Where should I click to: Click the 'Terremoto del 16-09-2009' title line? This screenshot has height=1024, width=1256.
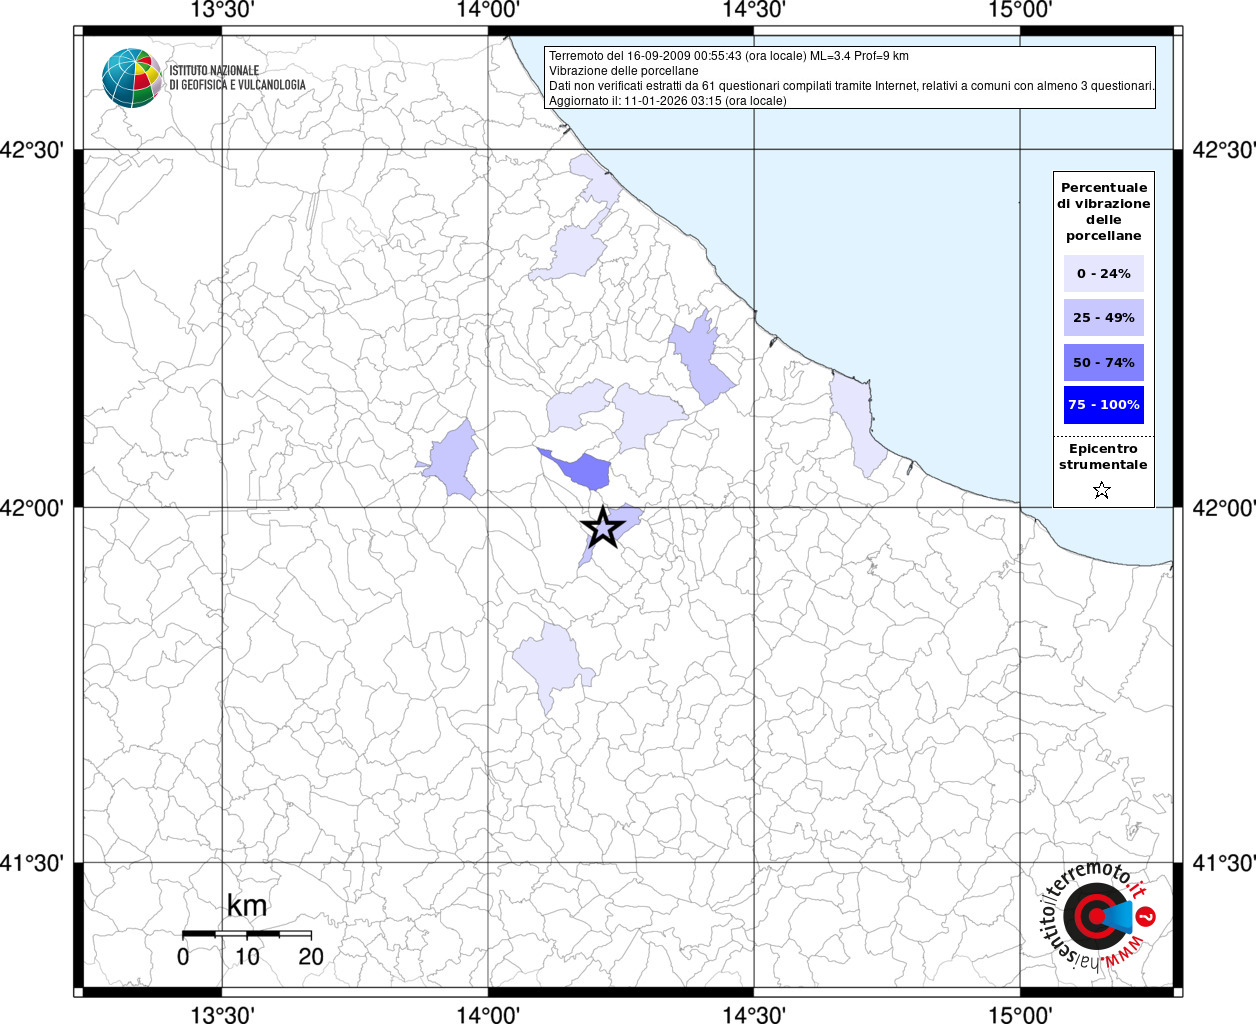(x=729, y=56)
